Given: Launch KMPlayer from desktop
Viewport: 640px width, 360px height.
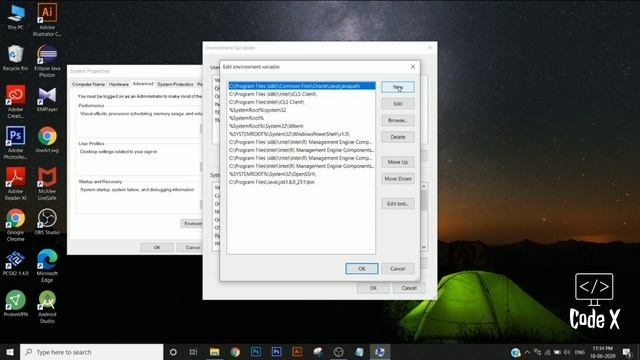Looking at the screenshot, I should [x=47, y=99].
